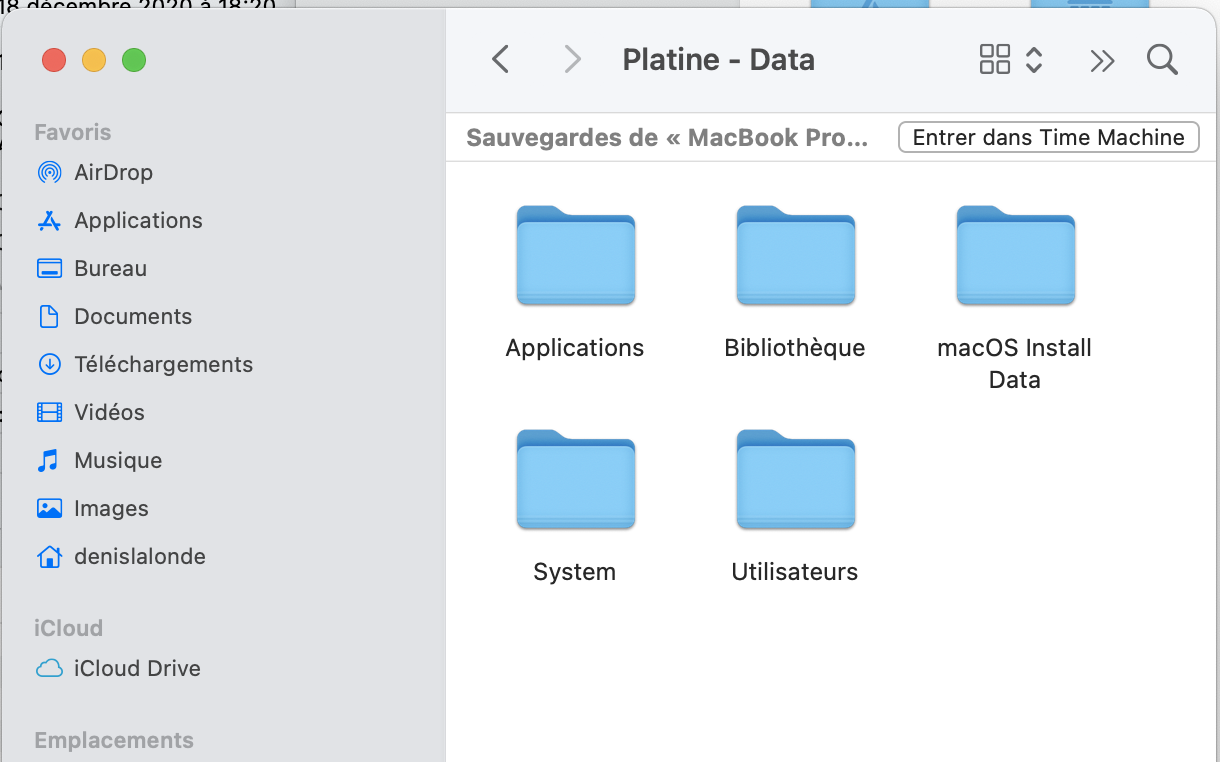Select the Utilisateurs folder

795,481
